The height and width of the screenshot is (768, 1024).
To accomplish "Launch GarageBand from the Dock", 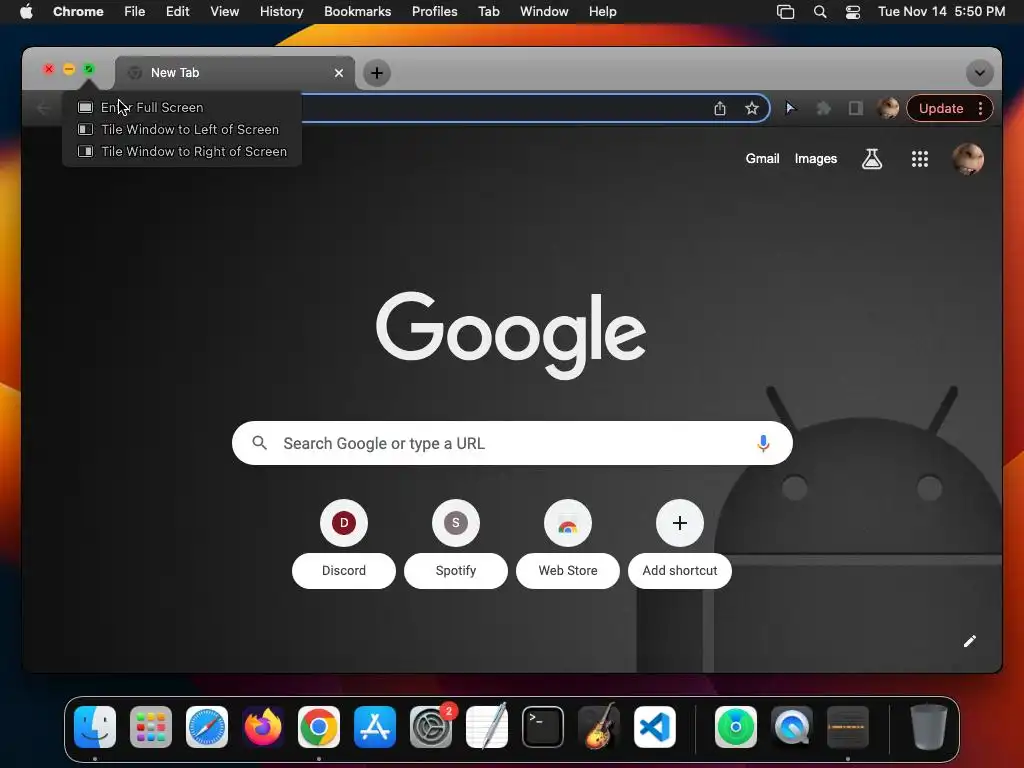I will [x=599, y=727].
